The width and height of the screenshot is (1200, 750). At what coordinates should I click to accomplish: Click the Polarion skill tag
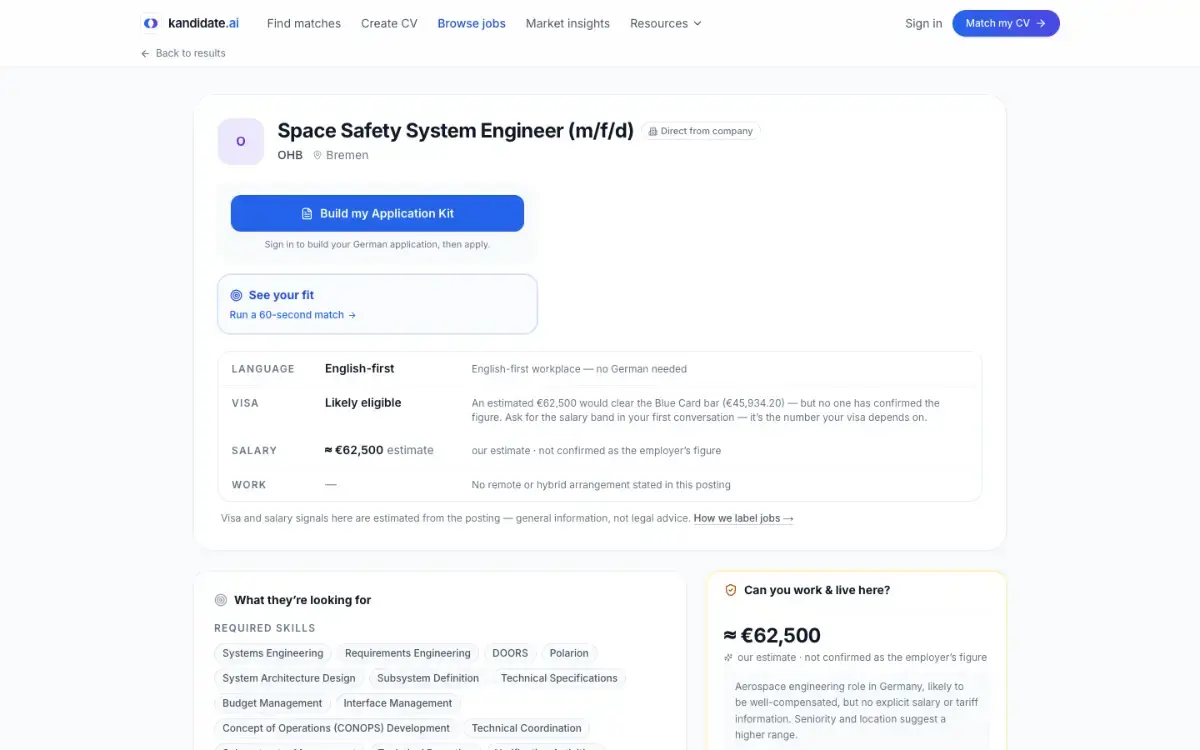(x=569, y=653)
